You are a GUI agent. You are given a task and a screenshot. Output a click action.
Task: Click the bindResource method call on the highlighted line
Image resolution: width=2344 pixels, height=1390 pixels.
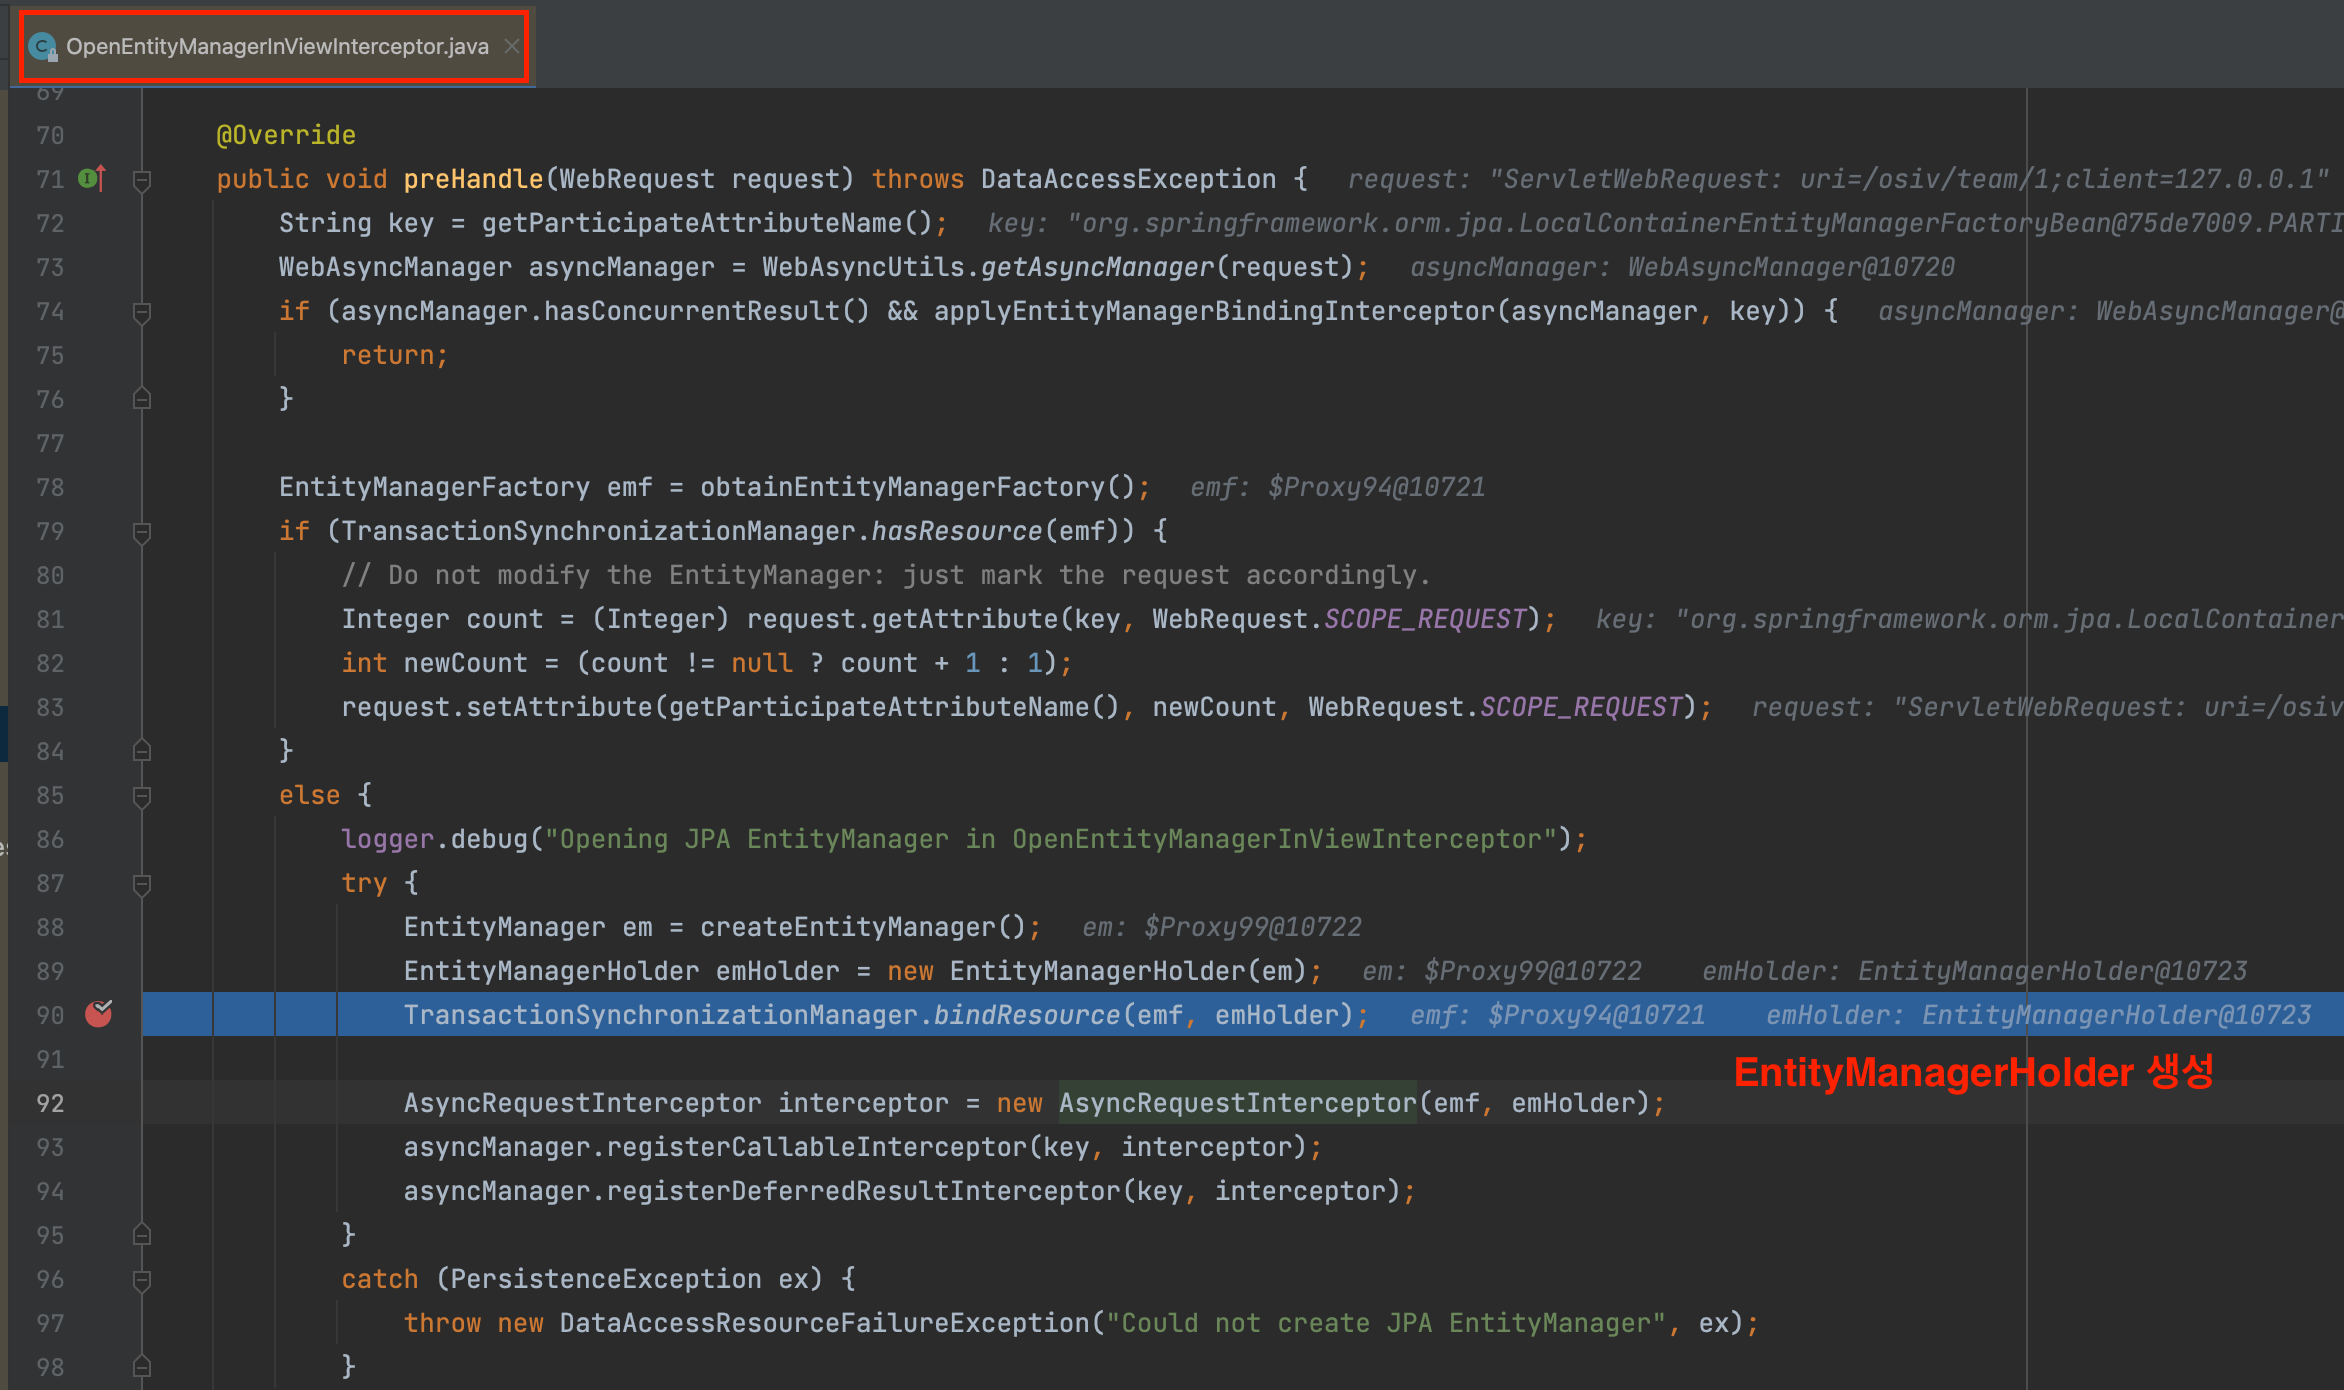pos(1026,1015)
